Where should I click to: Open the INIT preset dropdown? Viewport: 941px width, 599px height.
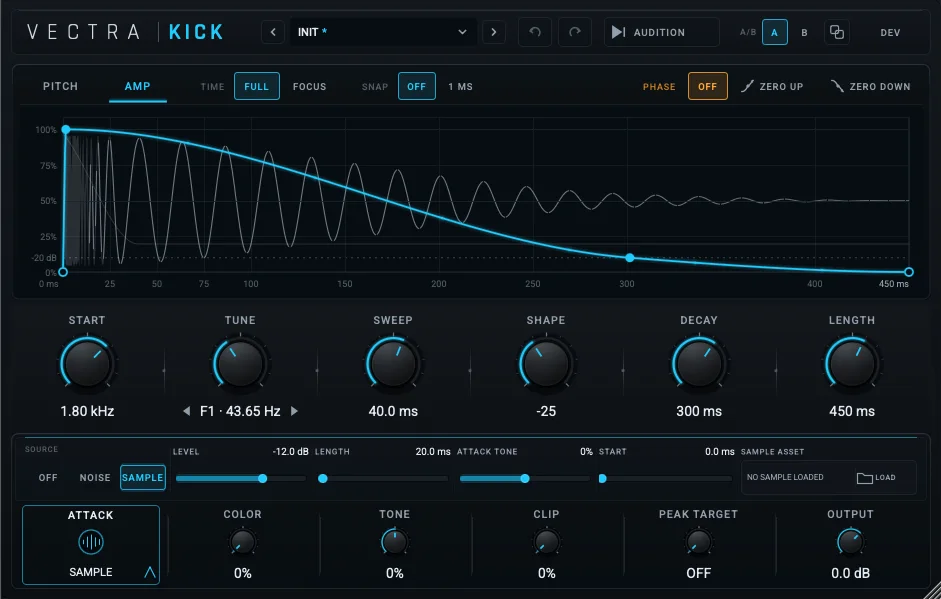(383, 32)
